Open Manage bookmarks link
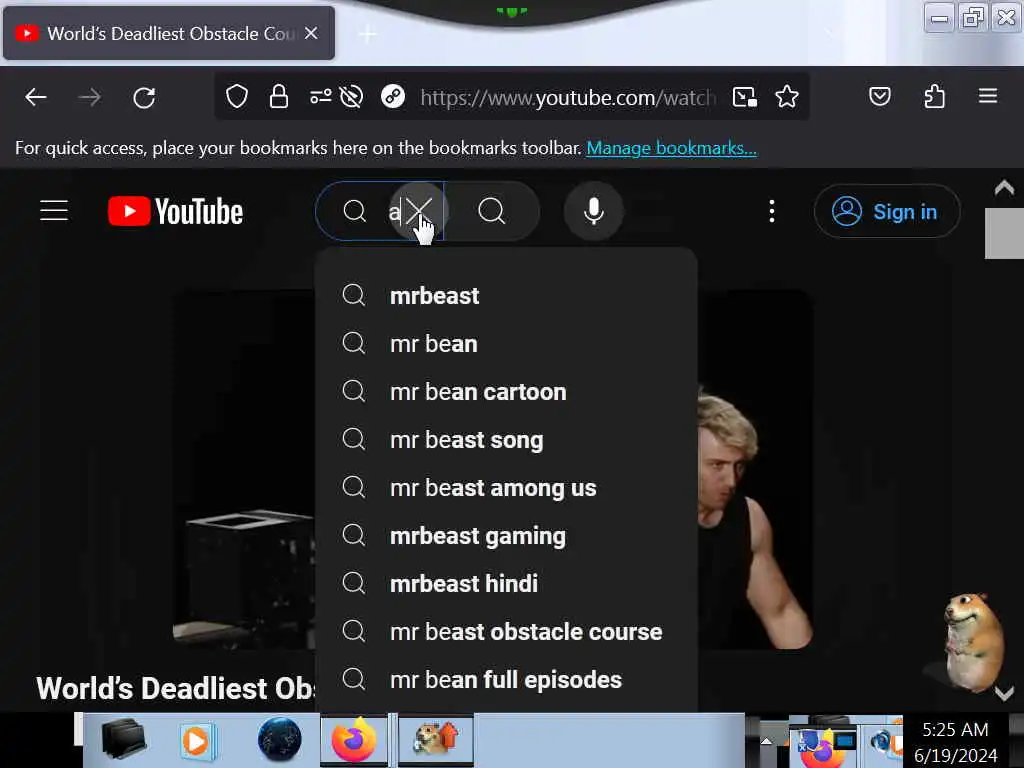Screen dimensions: 1024x768 click(671, 148)
